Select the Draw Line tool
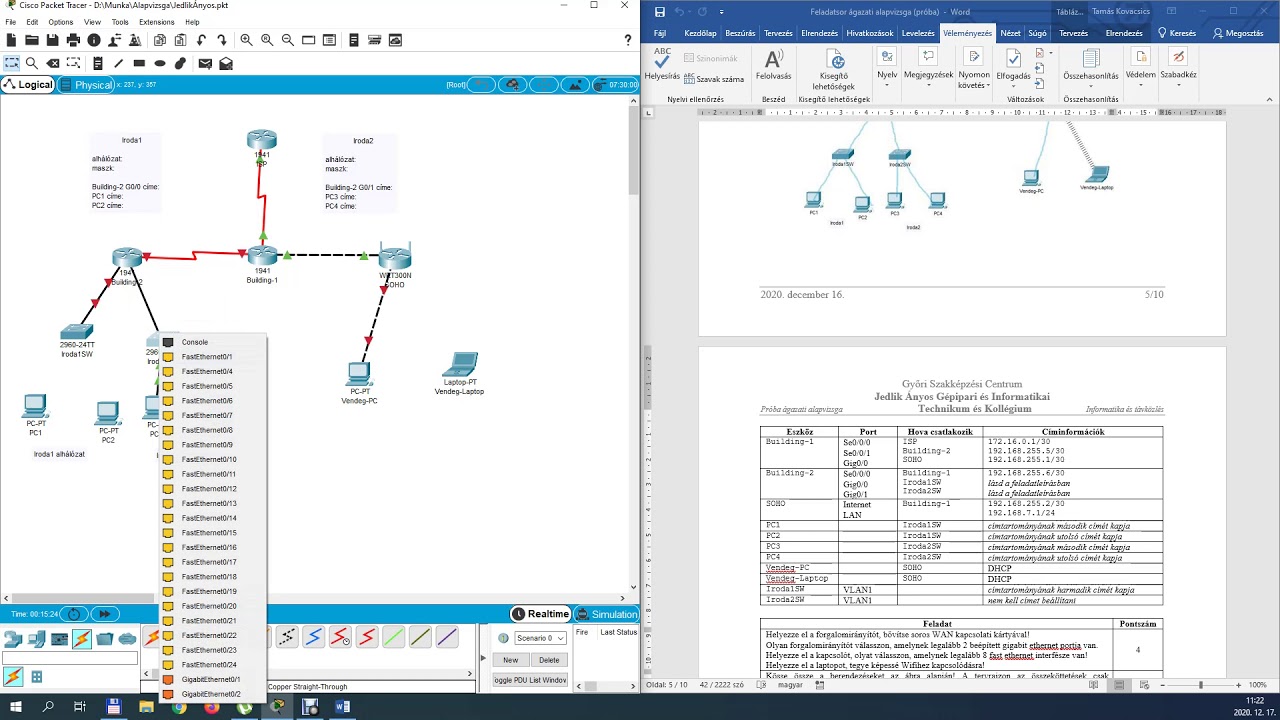1280x720 pixels. (117, 63)
